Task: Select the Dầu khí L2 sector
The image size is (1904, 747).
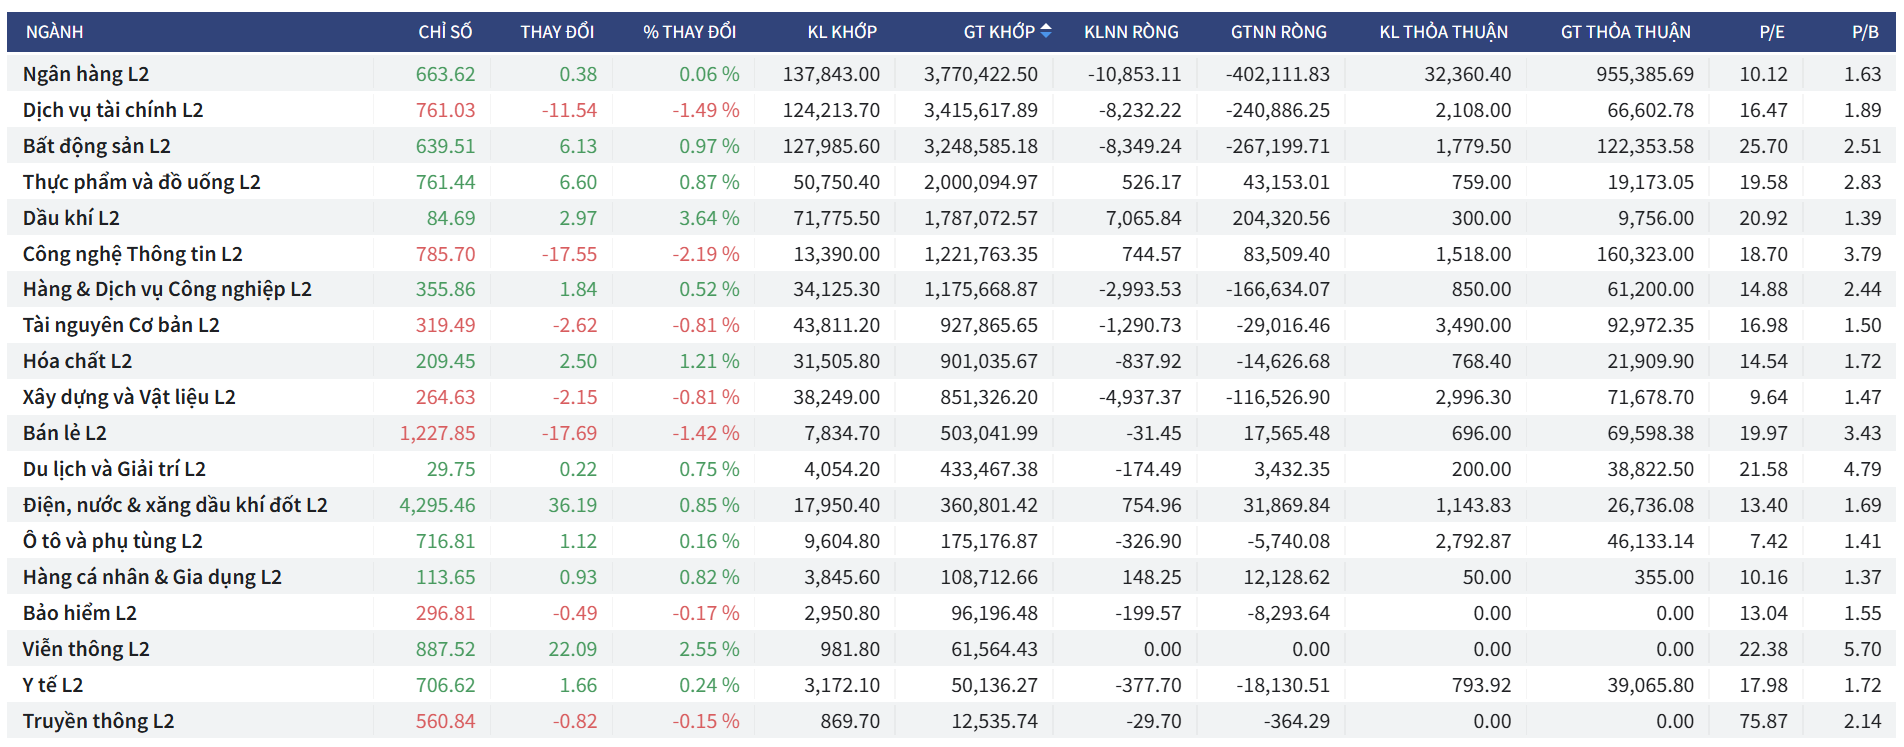Action: pyautogui.click(x=71, y=218)
